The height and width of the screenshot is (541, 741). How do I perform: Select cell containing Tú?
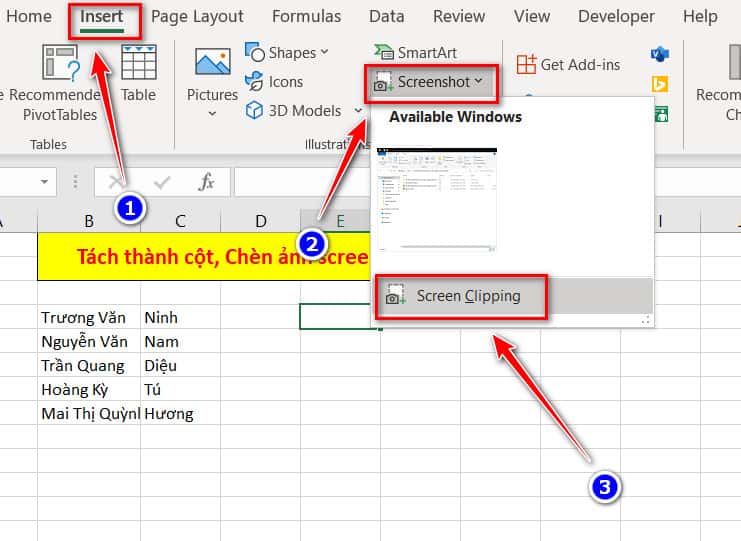181,389
